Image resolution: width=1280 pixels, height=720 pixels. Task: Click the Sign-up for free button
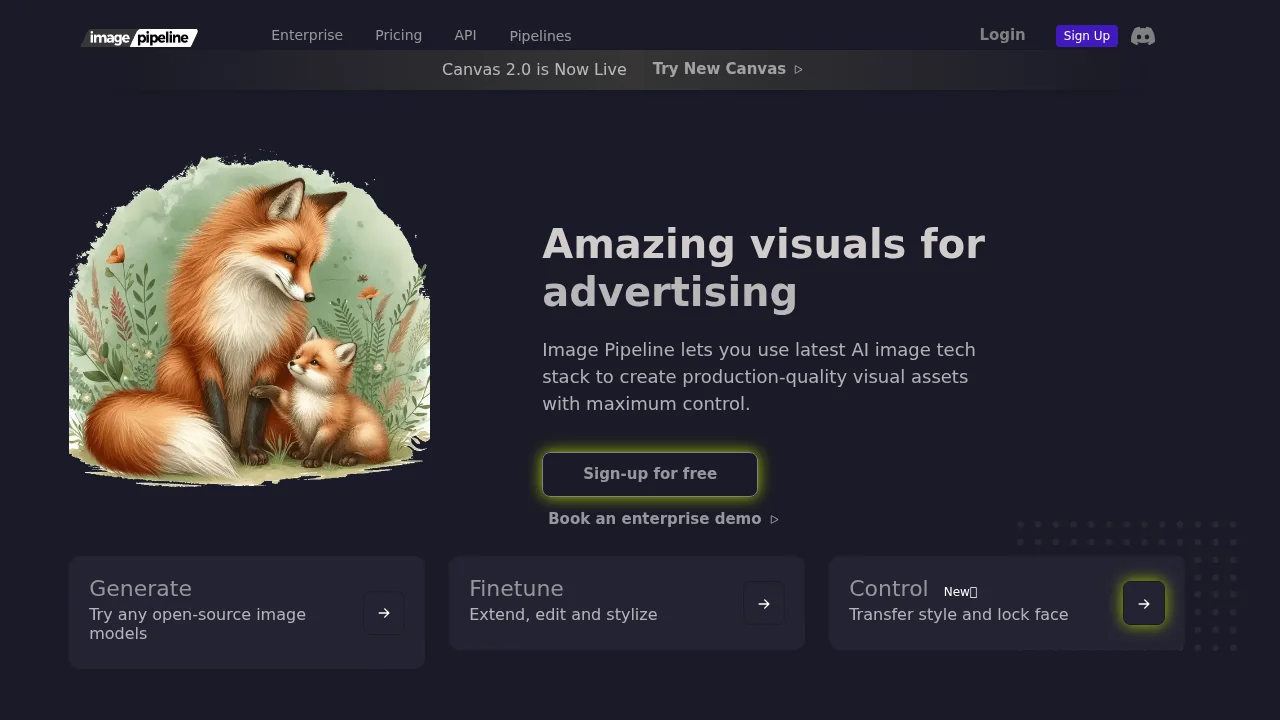tap(649, 473)
